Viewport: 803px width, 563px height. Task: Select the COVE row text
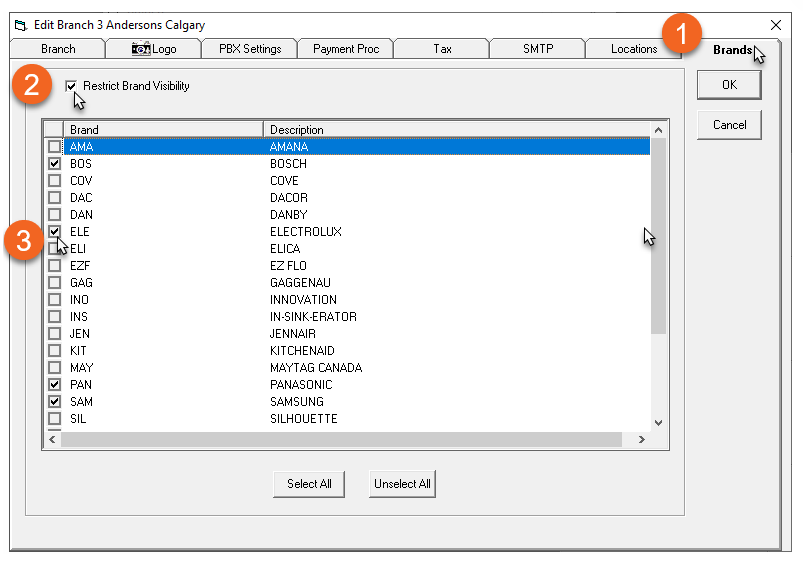point(284,180)
